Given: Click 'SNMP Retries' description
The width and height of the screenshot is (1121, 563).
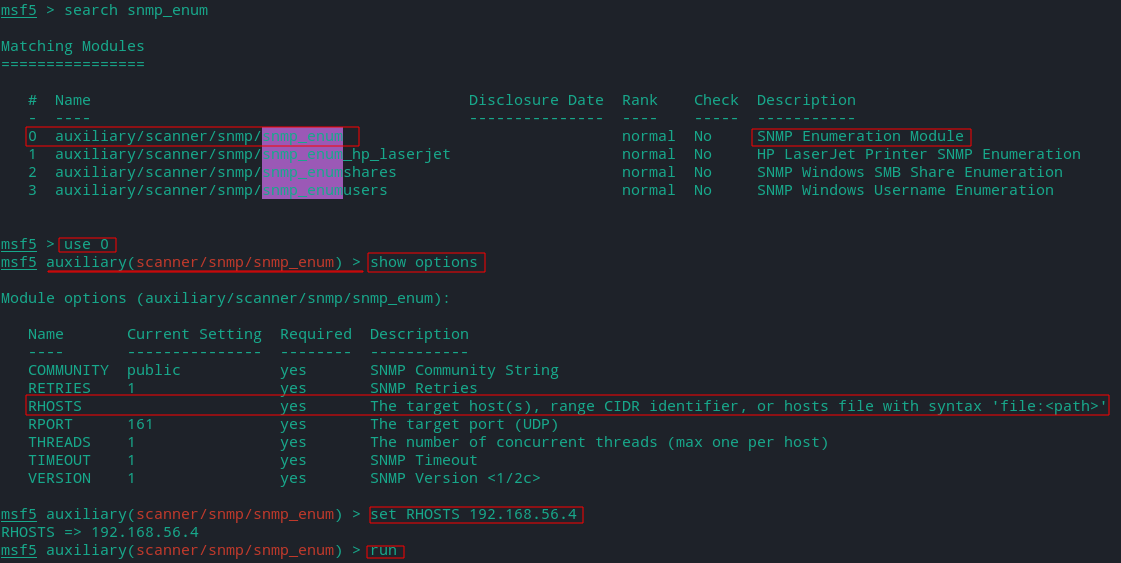Looking at the screenshot, I should tap(423, 388).
